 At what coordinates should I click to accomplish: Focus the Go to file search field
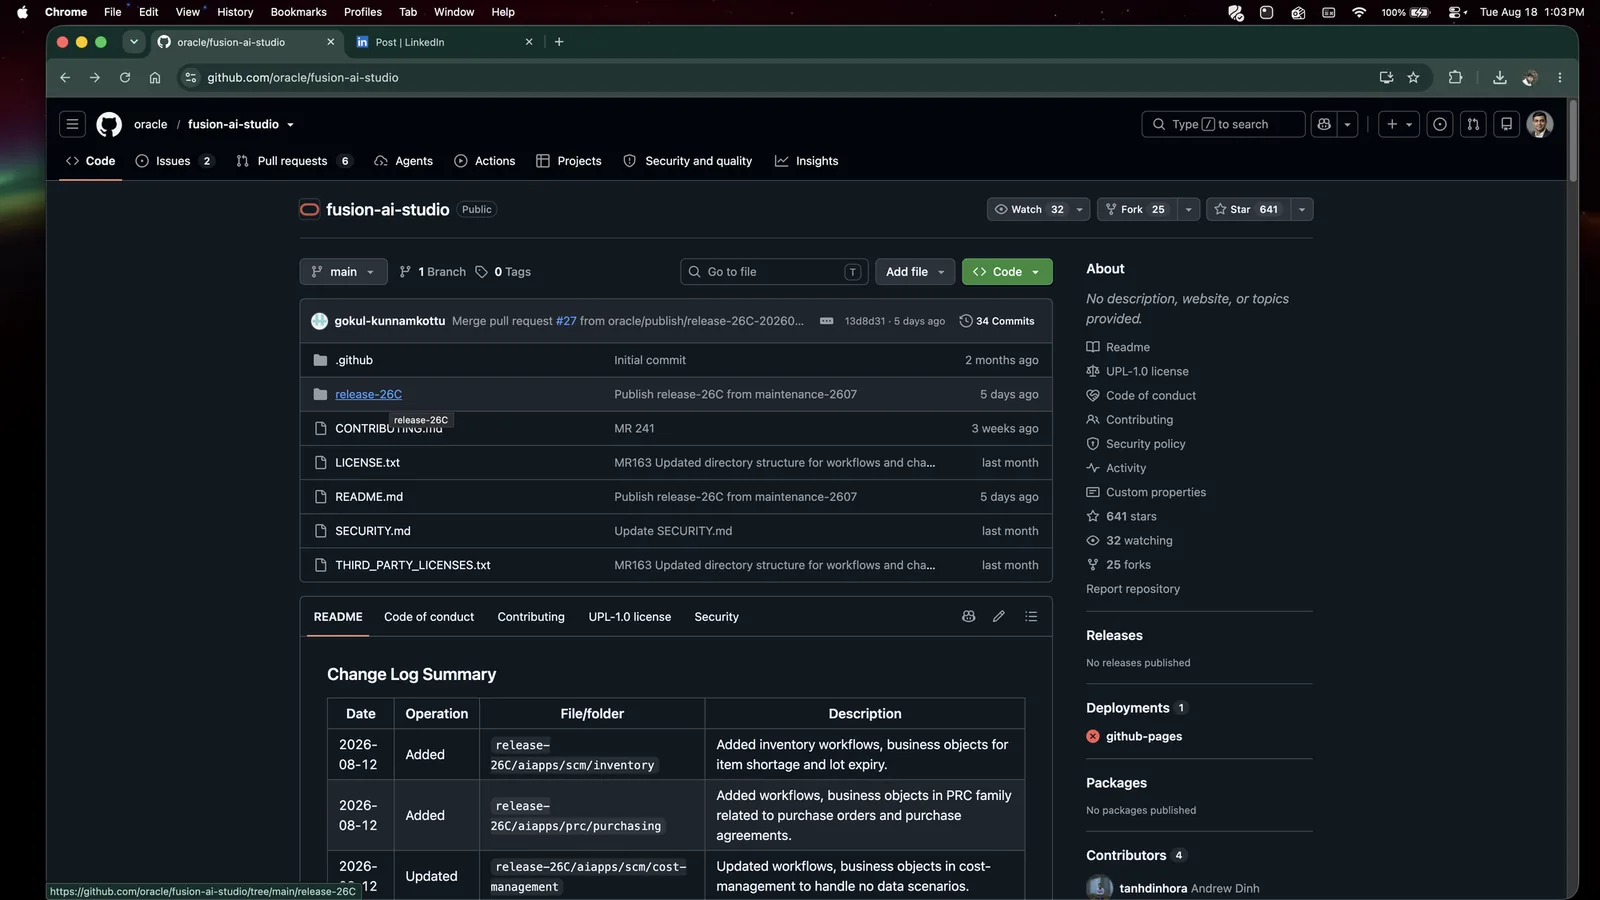[774, 272]
